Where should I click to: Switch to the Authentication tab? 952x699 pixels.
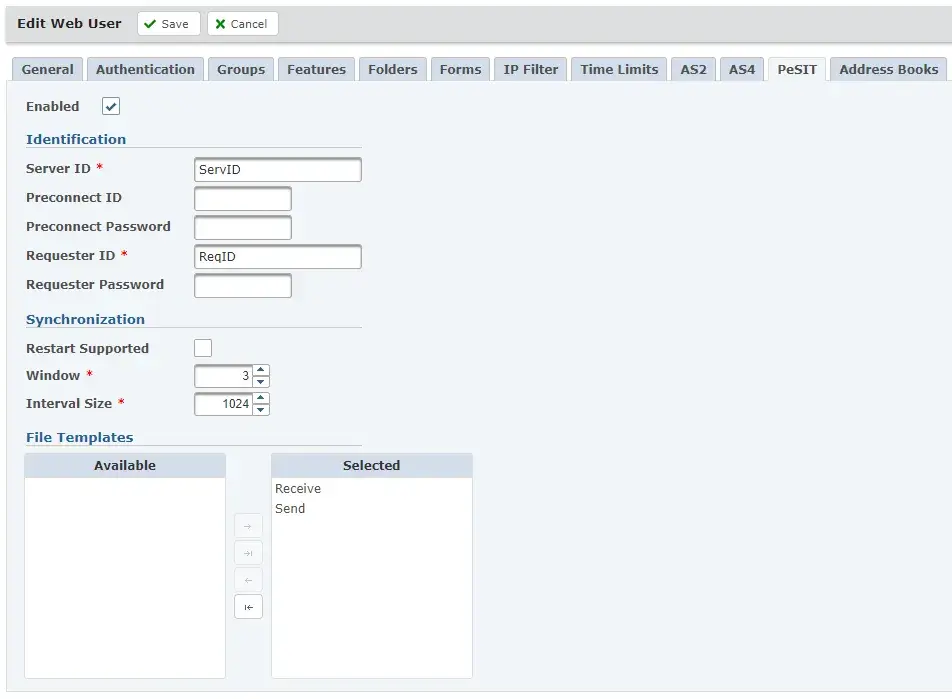[x=145, y=69]
